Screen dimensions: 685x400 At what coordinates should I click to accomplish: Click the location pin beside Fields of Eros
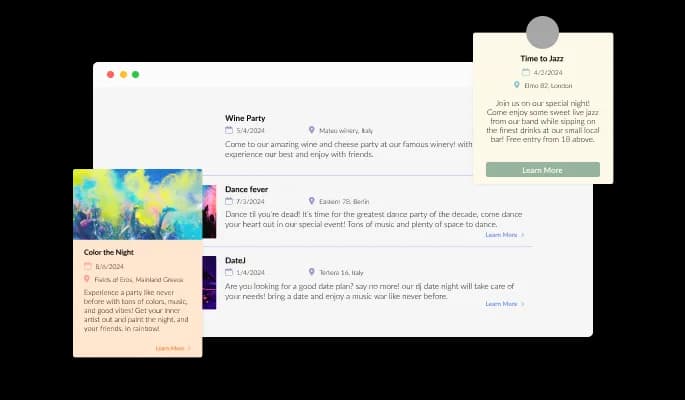[x=87, y=279]
